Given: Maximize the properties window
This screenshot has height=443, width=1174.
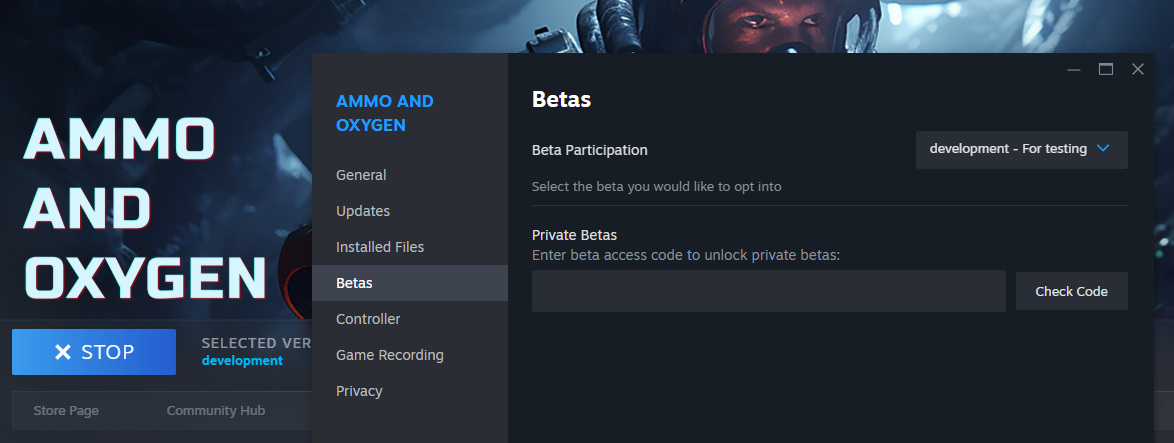Looking at the screenshot, I should point(1106,70).
